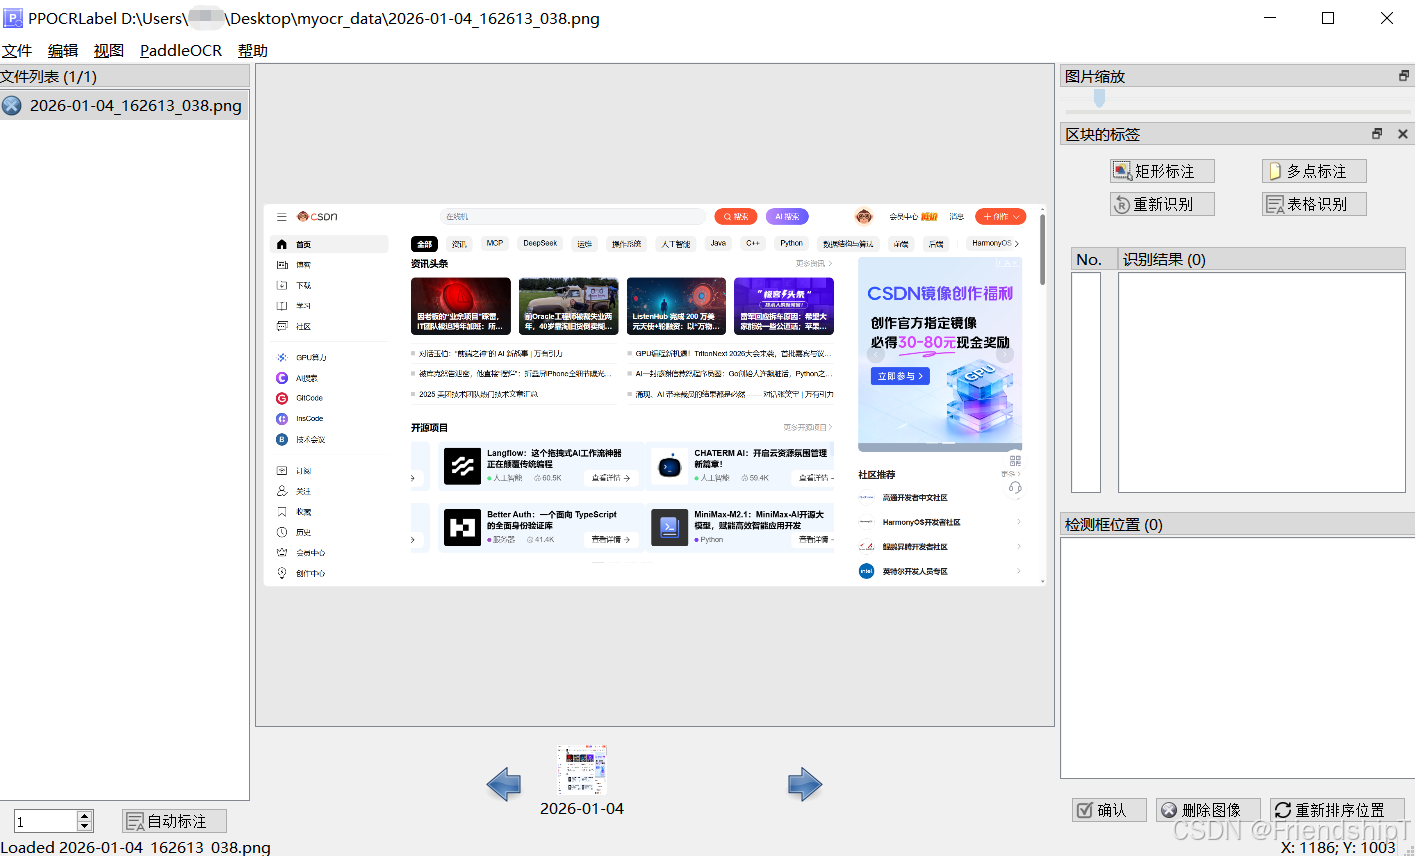
Task: Tick the 确认 checkbox button
Action: point(1110,810)
